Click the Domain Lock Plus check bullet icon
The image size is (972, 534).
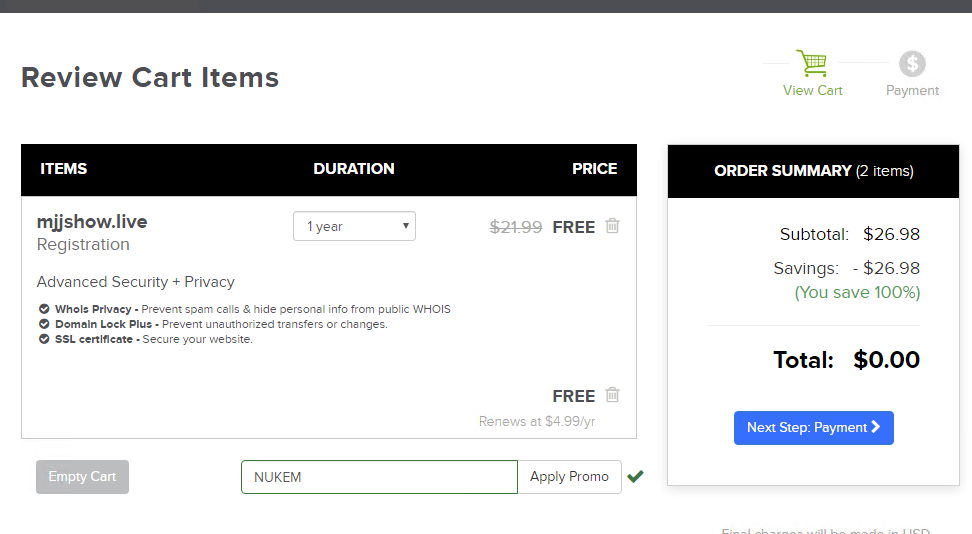(44, 324)
